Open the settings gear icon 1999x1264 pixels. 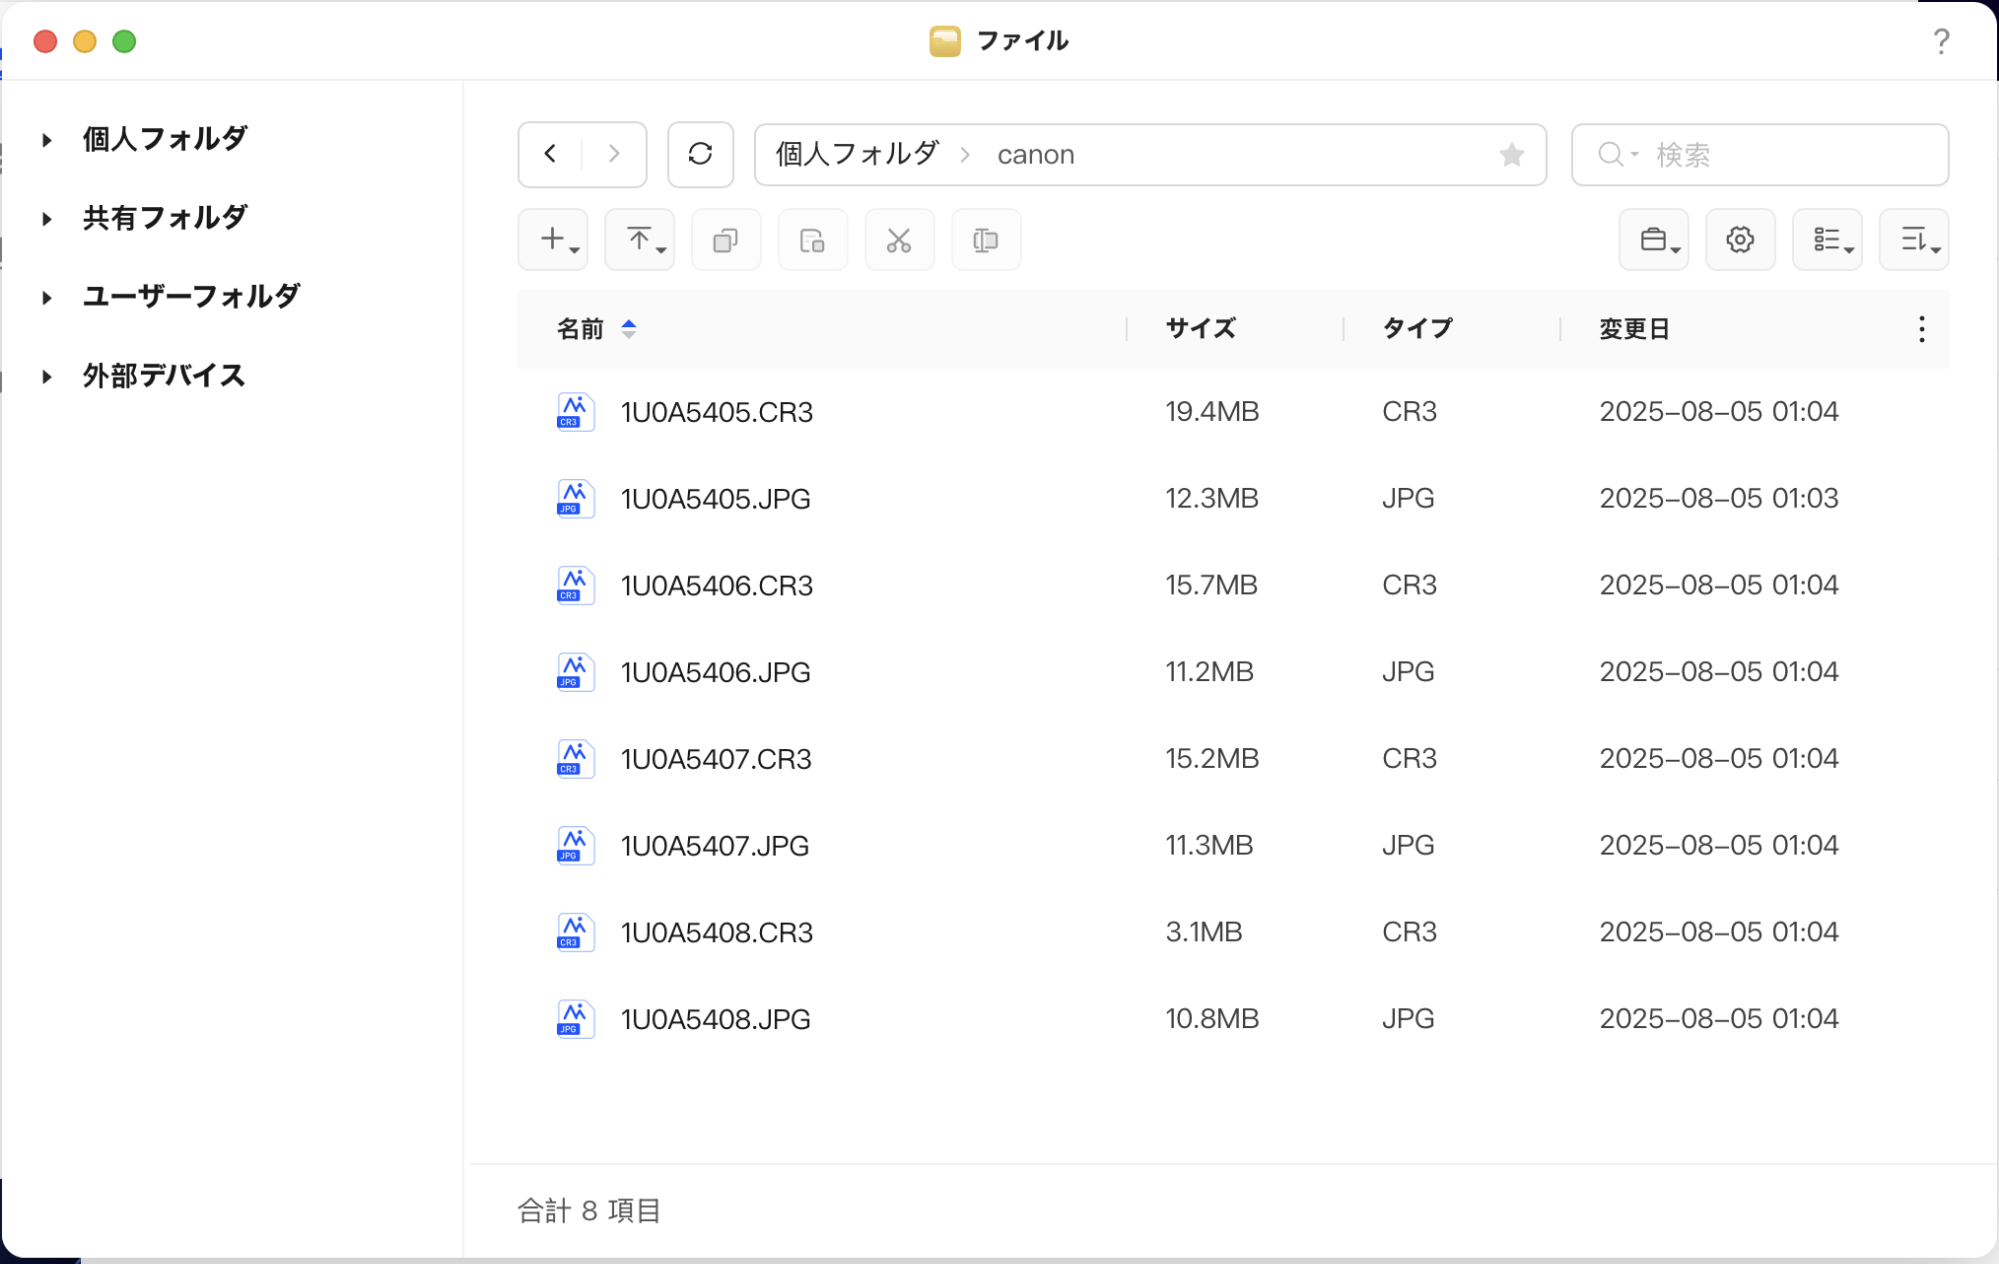tap(1739, 240)
